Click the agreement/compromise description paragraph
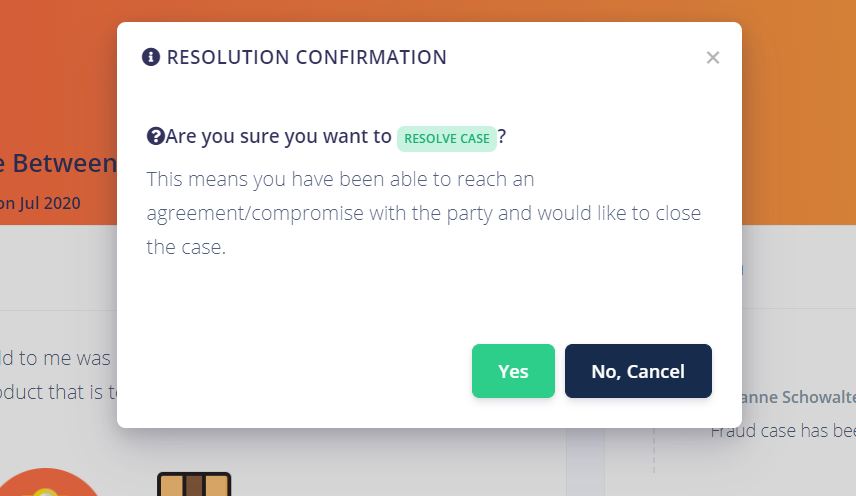 point(424,213)
